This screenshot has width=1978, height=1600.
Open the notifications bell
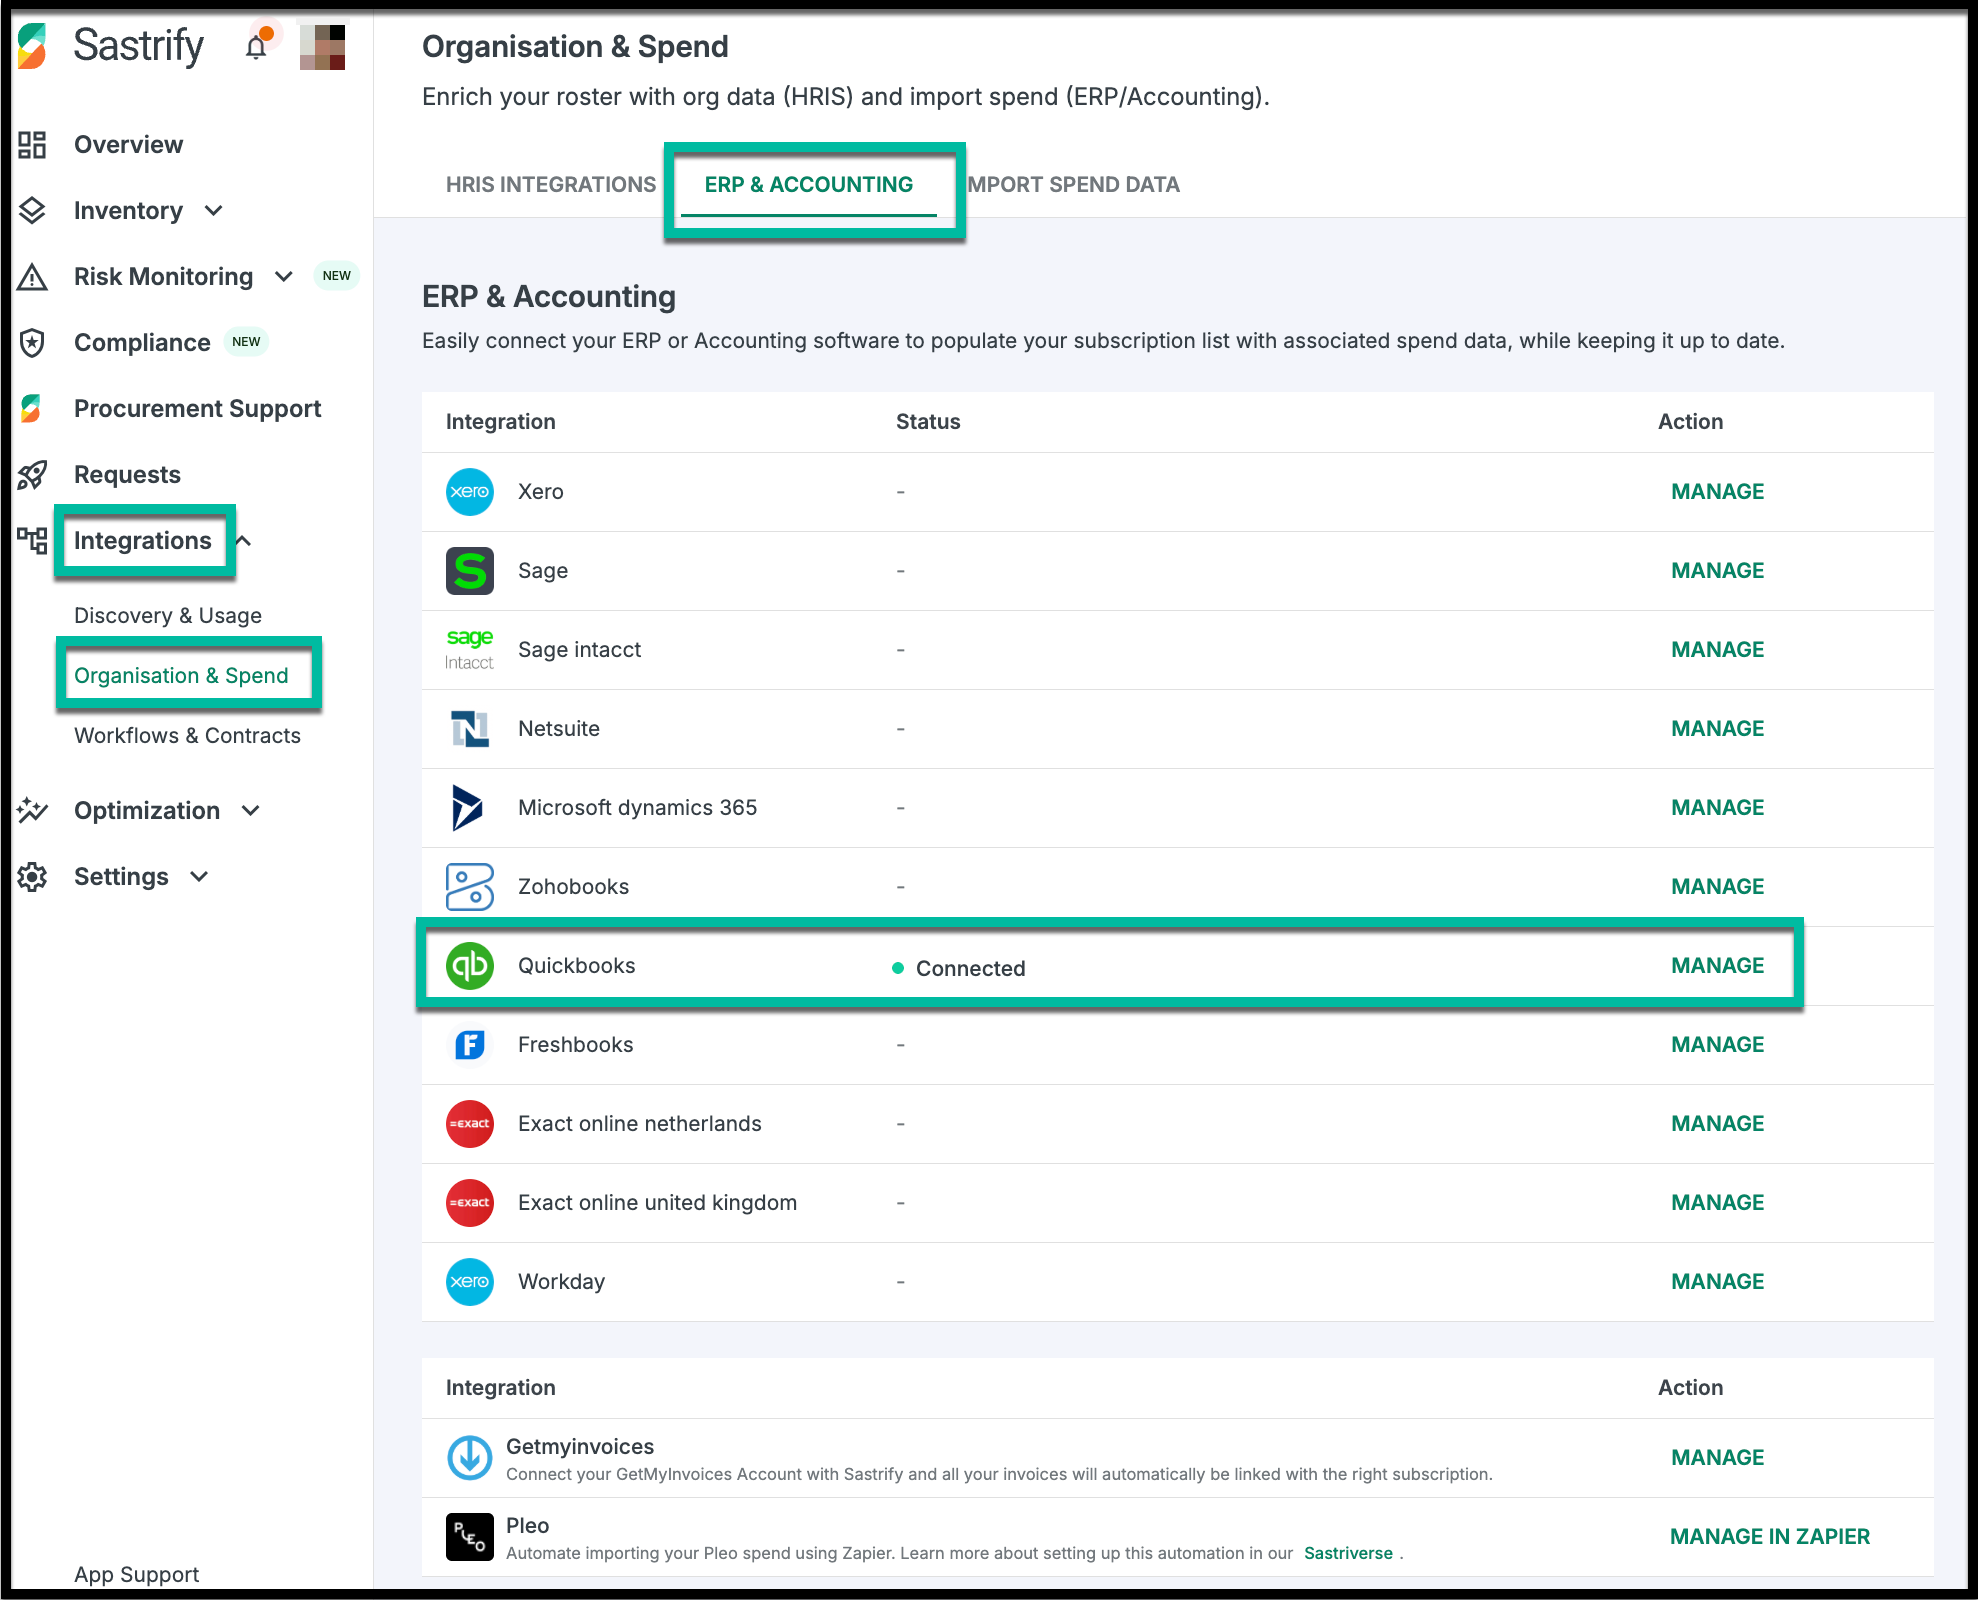[x=257, y=45]
